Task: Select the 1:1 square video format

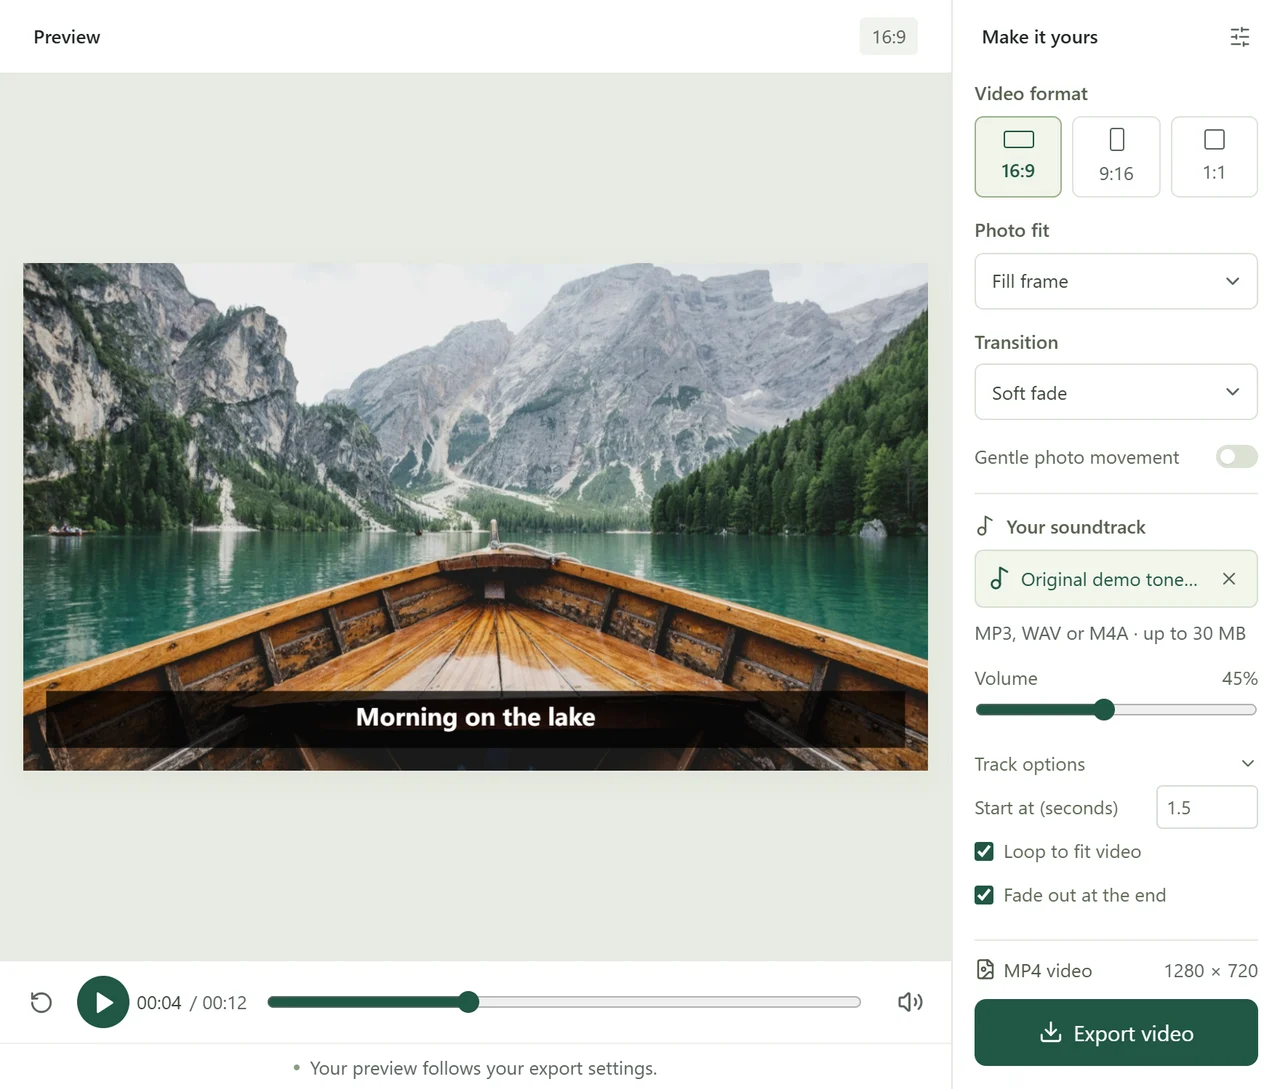Action: pyautogui.click(x=1214, y=157)
